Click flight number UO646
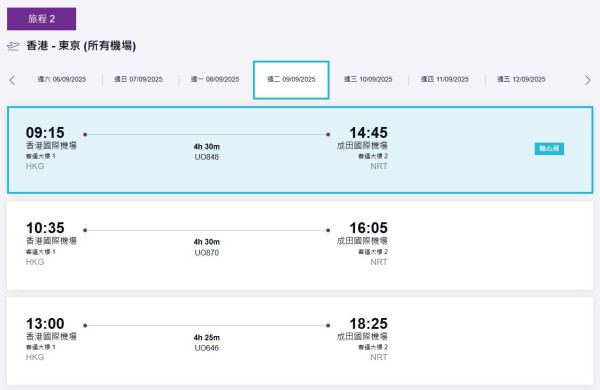The height and width of the screenshot is (390, 600). point(207,348)
